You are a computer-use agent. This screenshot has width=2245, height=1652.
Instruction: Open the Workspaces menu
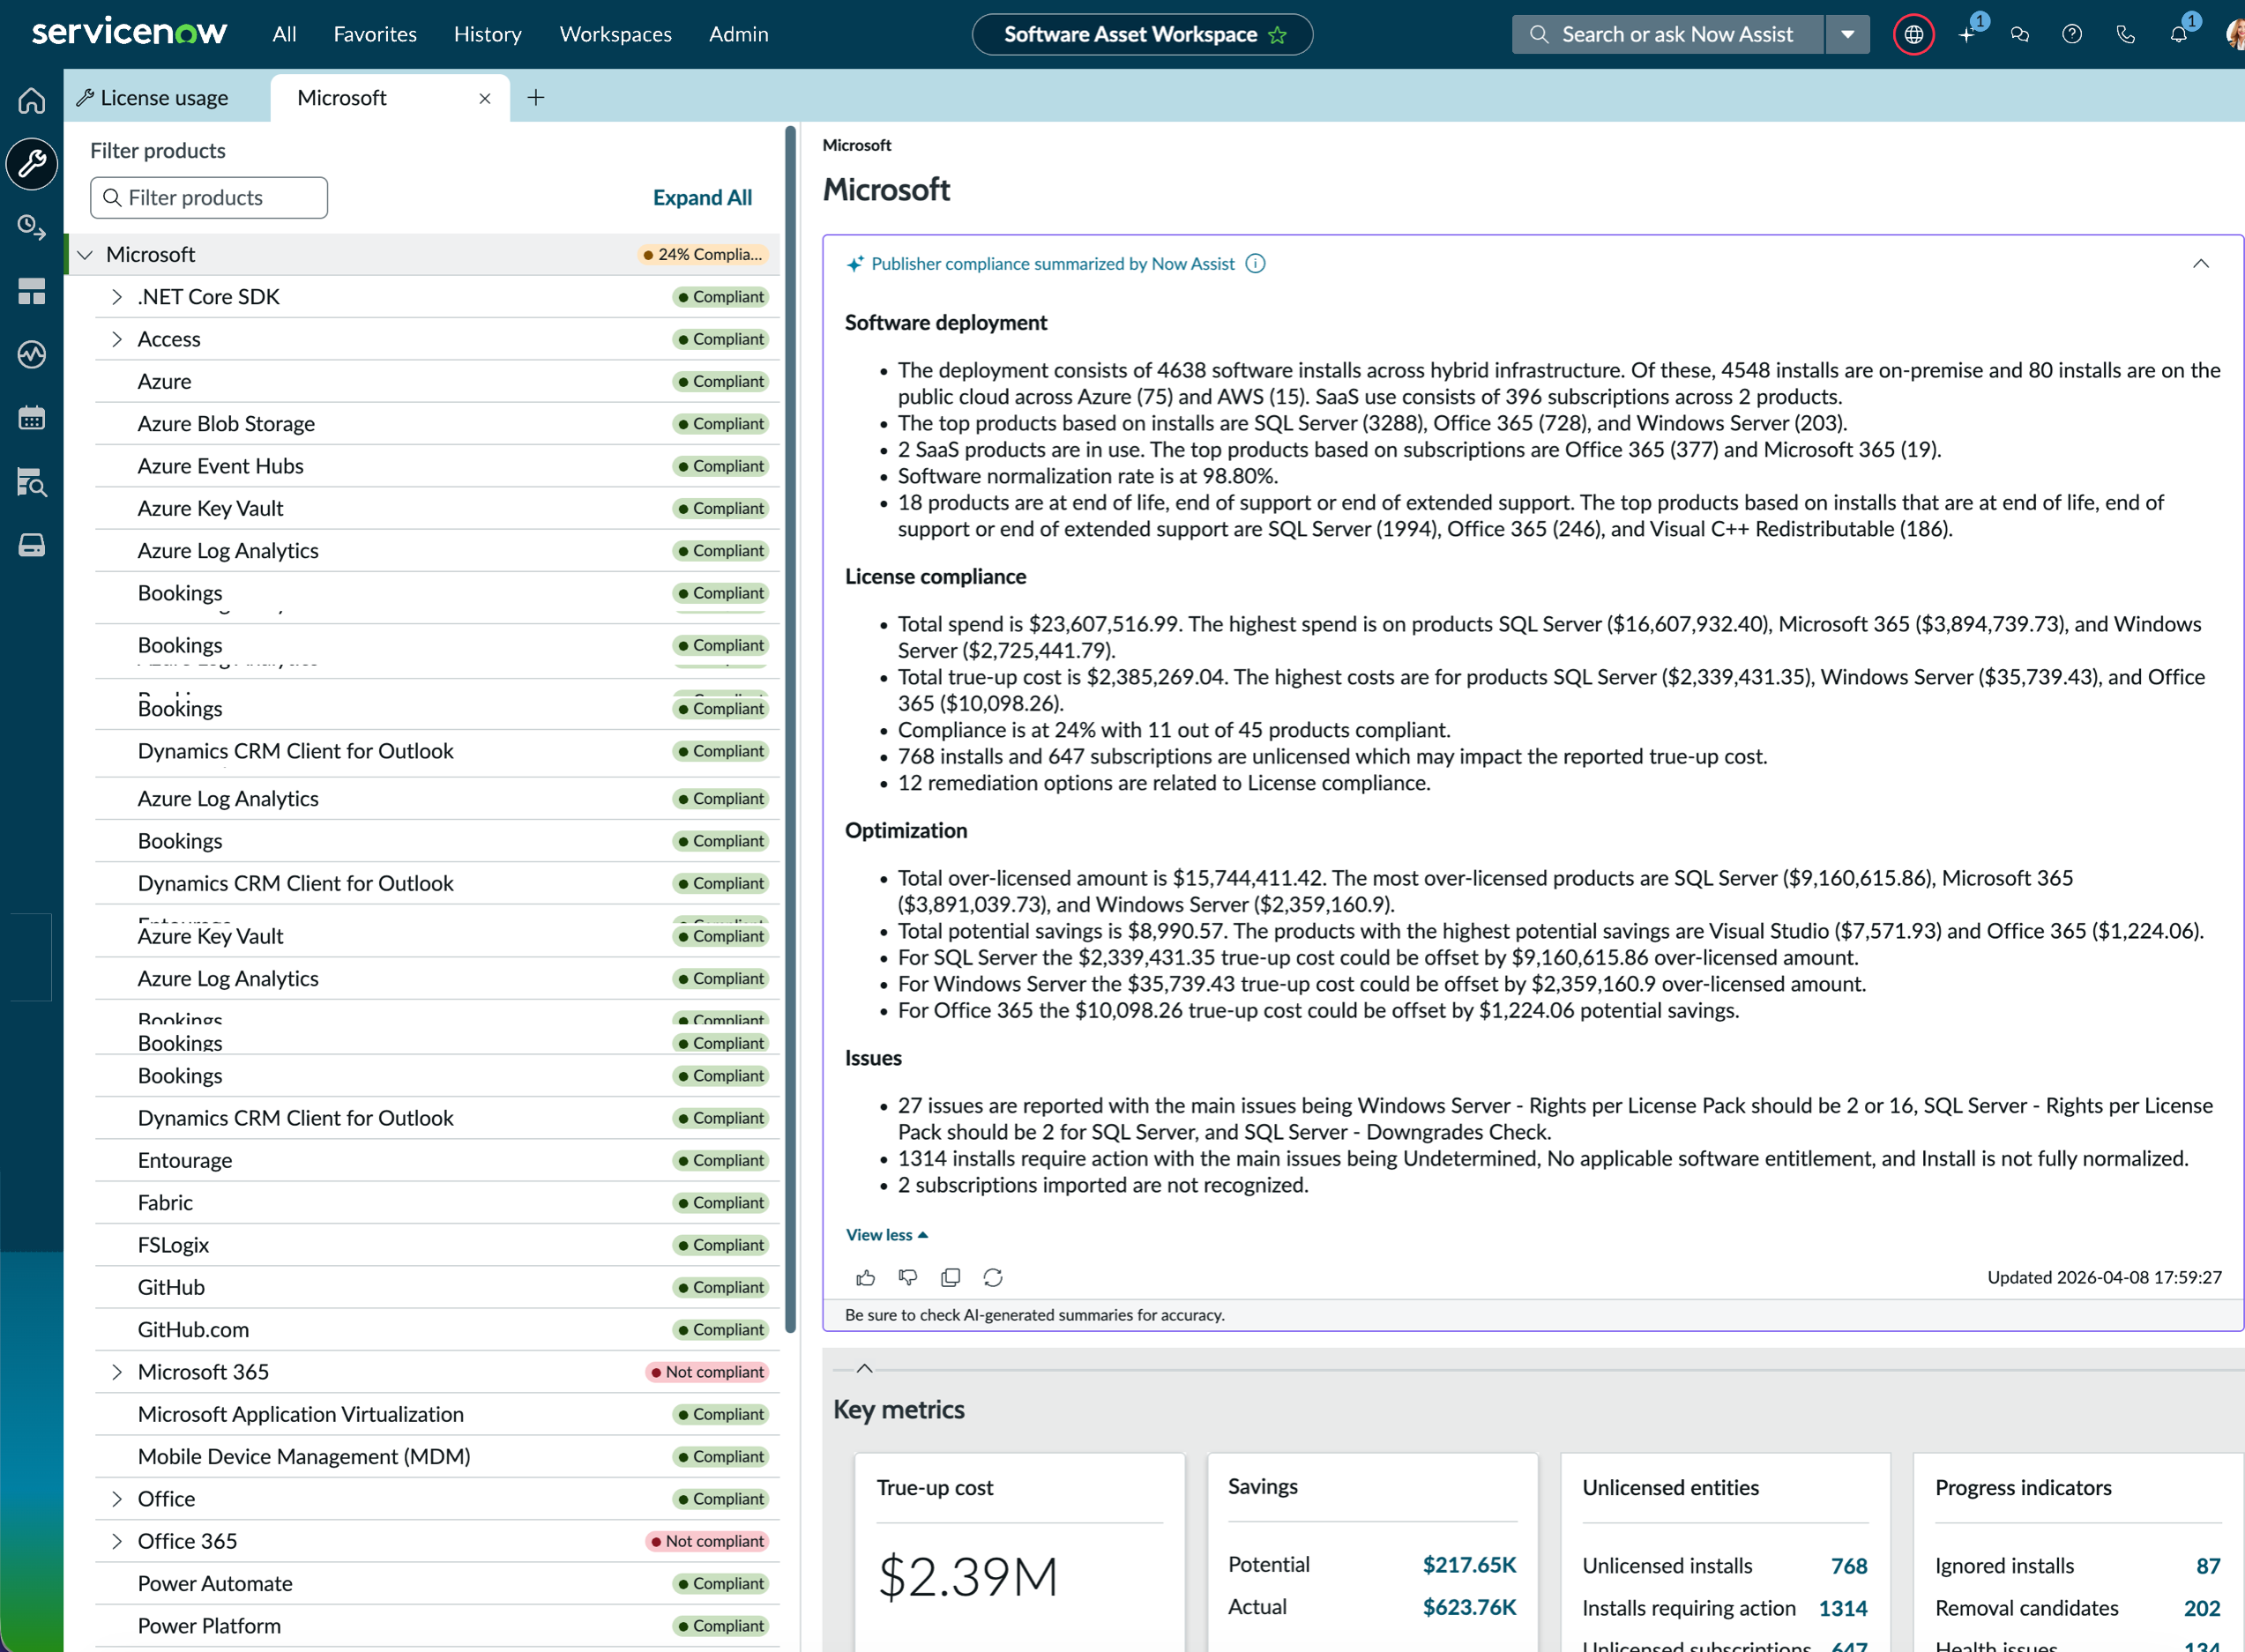coord(616,34)
